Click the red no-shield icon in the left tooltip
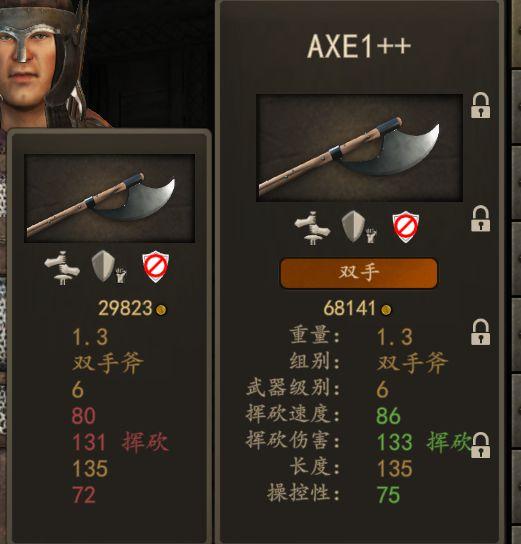Image resolution: width=521 pixels, height=544 pixels. point(155,266)
